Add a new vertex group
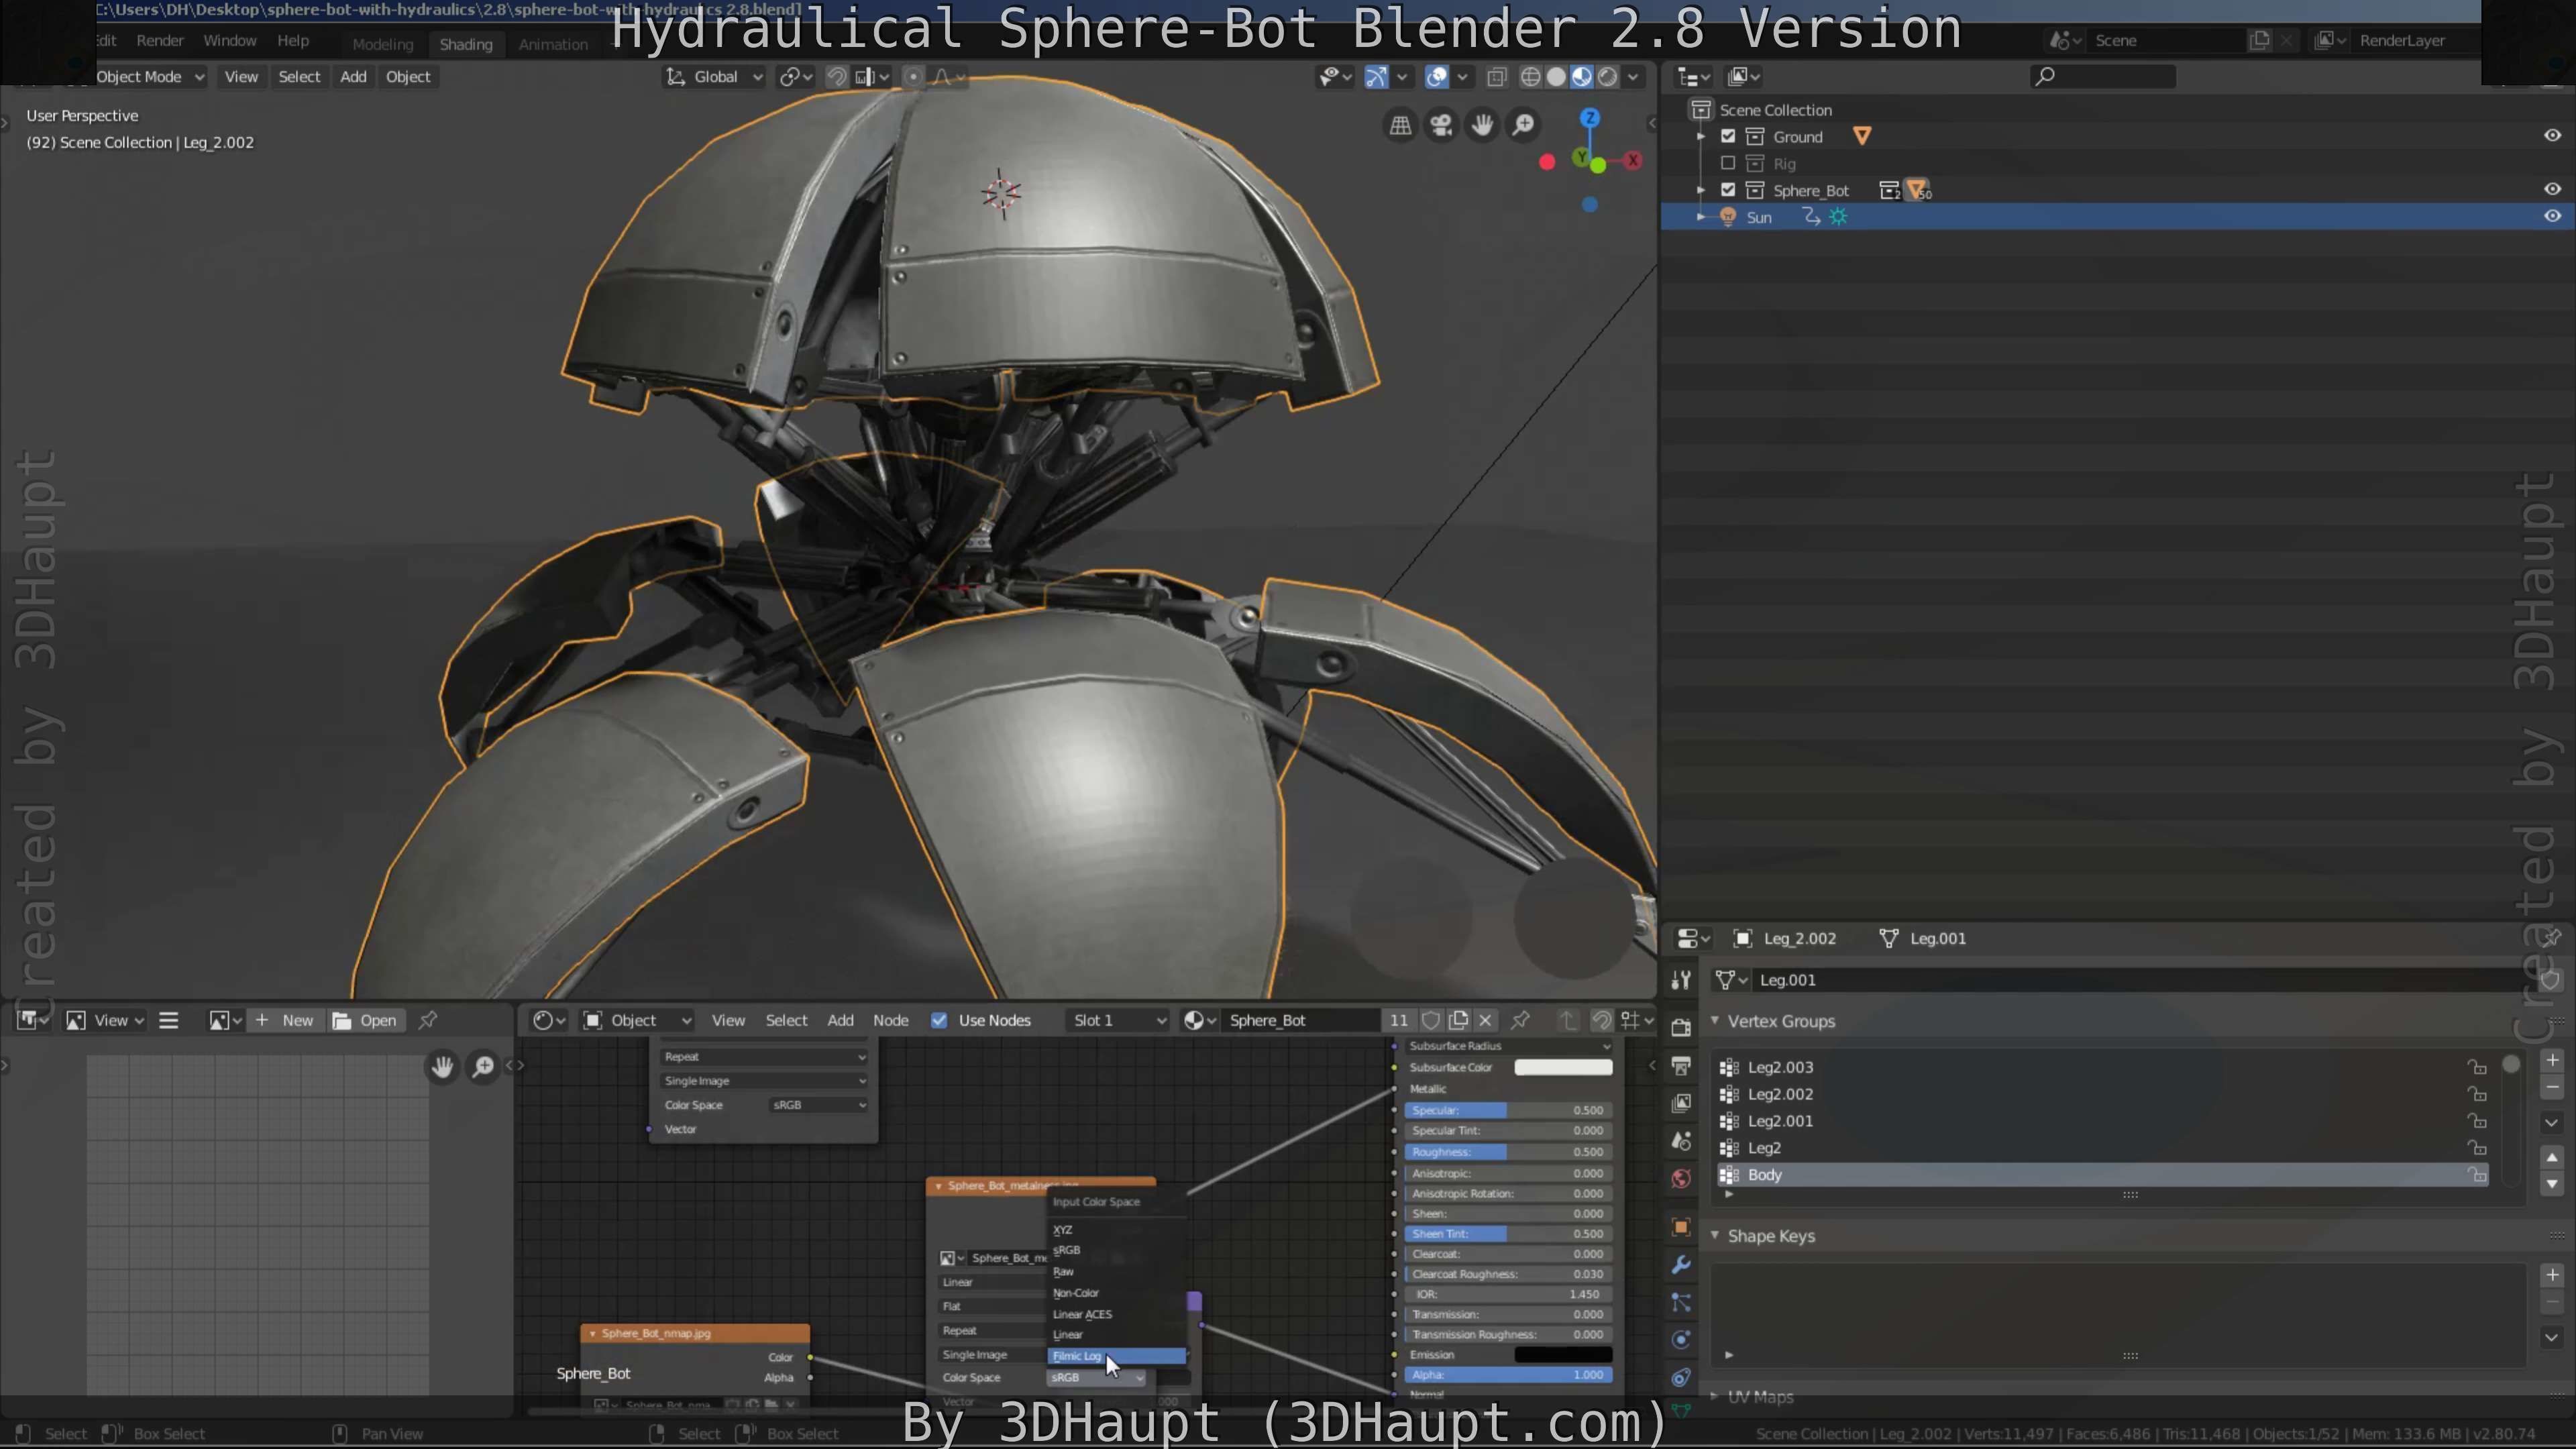The height and width of the screenshot is (1449, 2576). tap(2552, 1060)
